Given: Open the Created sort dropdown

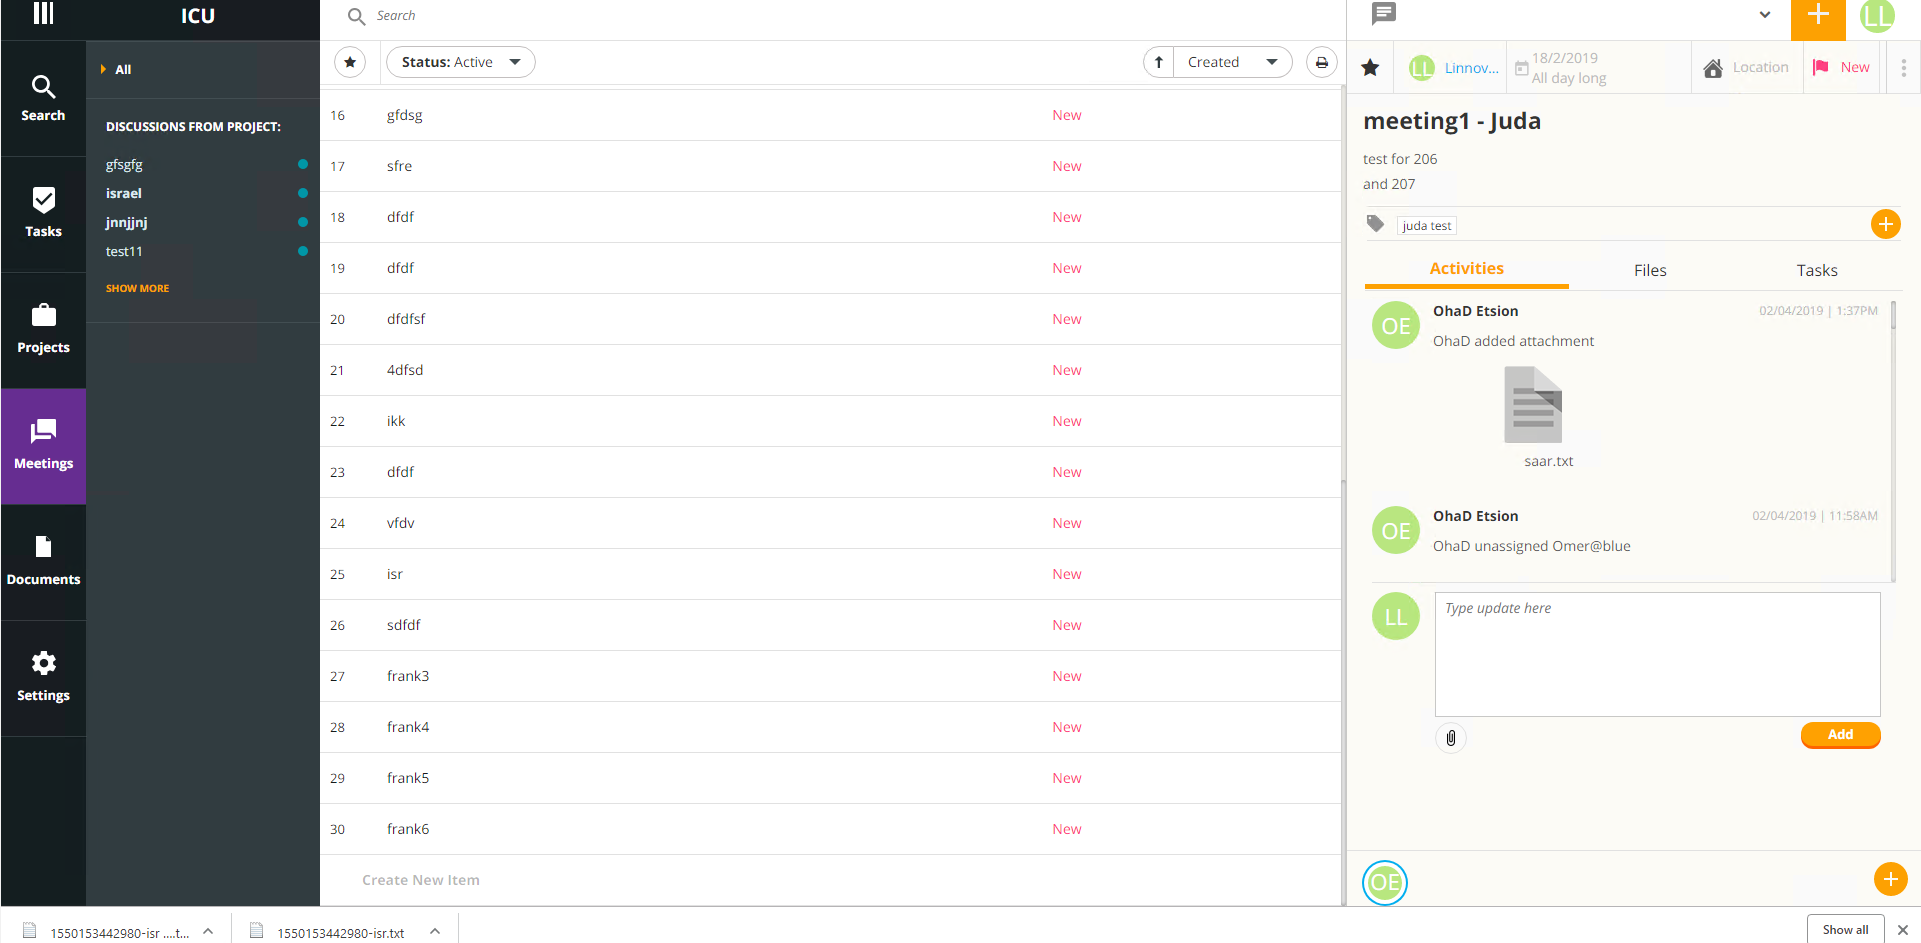Looking at the screenshot, I should tap(1233, 61).
